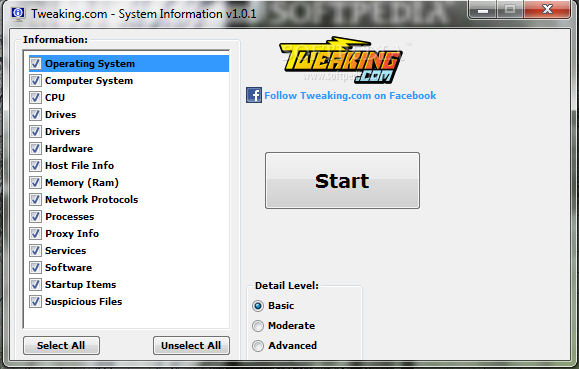Toggle the Processes checkbox
Screen dimensions: 579x369
point(35,216)
